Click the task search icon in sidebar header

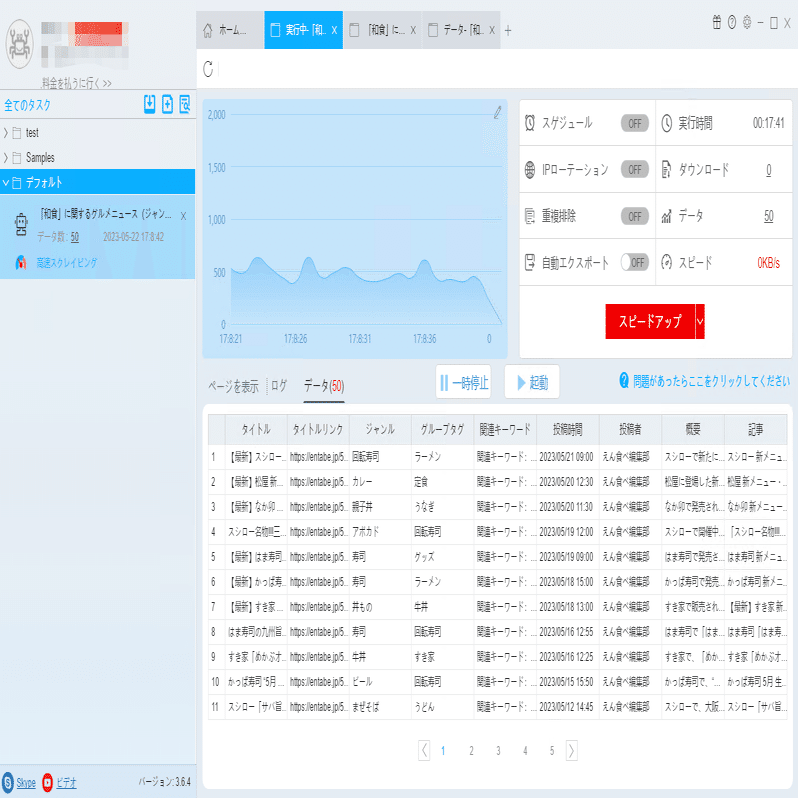point(185,104)
